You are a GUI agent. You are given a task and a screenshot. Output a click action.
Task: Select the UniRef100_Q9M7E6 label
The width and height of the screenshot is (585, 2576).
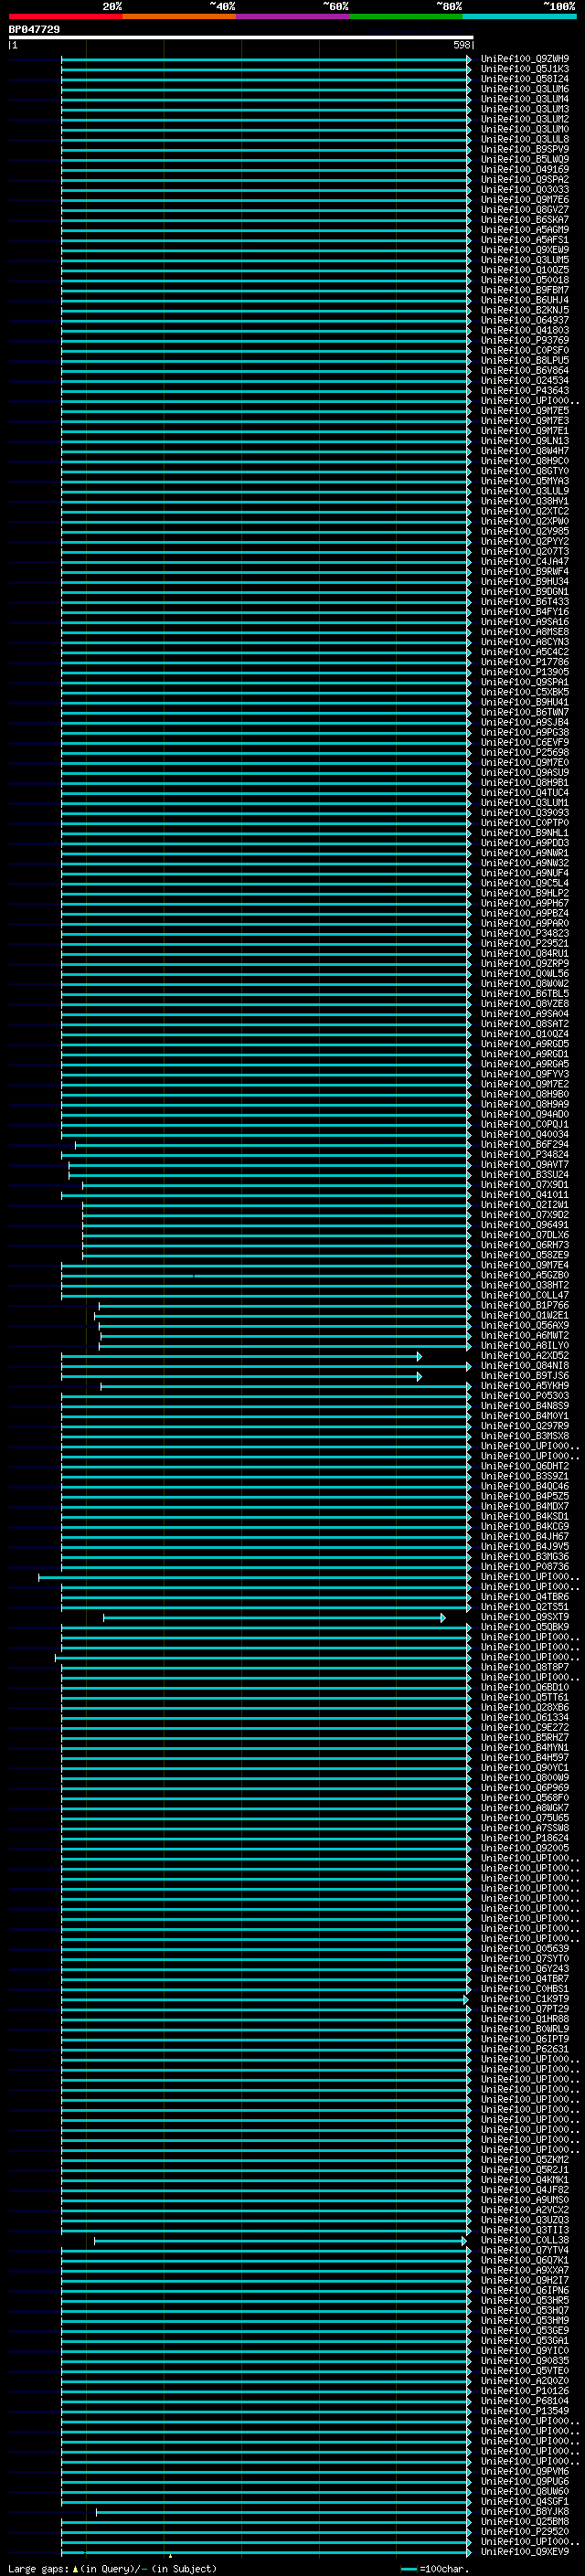(x=525, y=200)
